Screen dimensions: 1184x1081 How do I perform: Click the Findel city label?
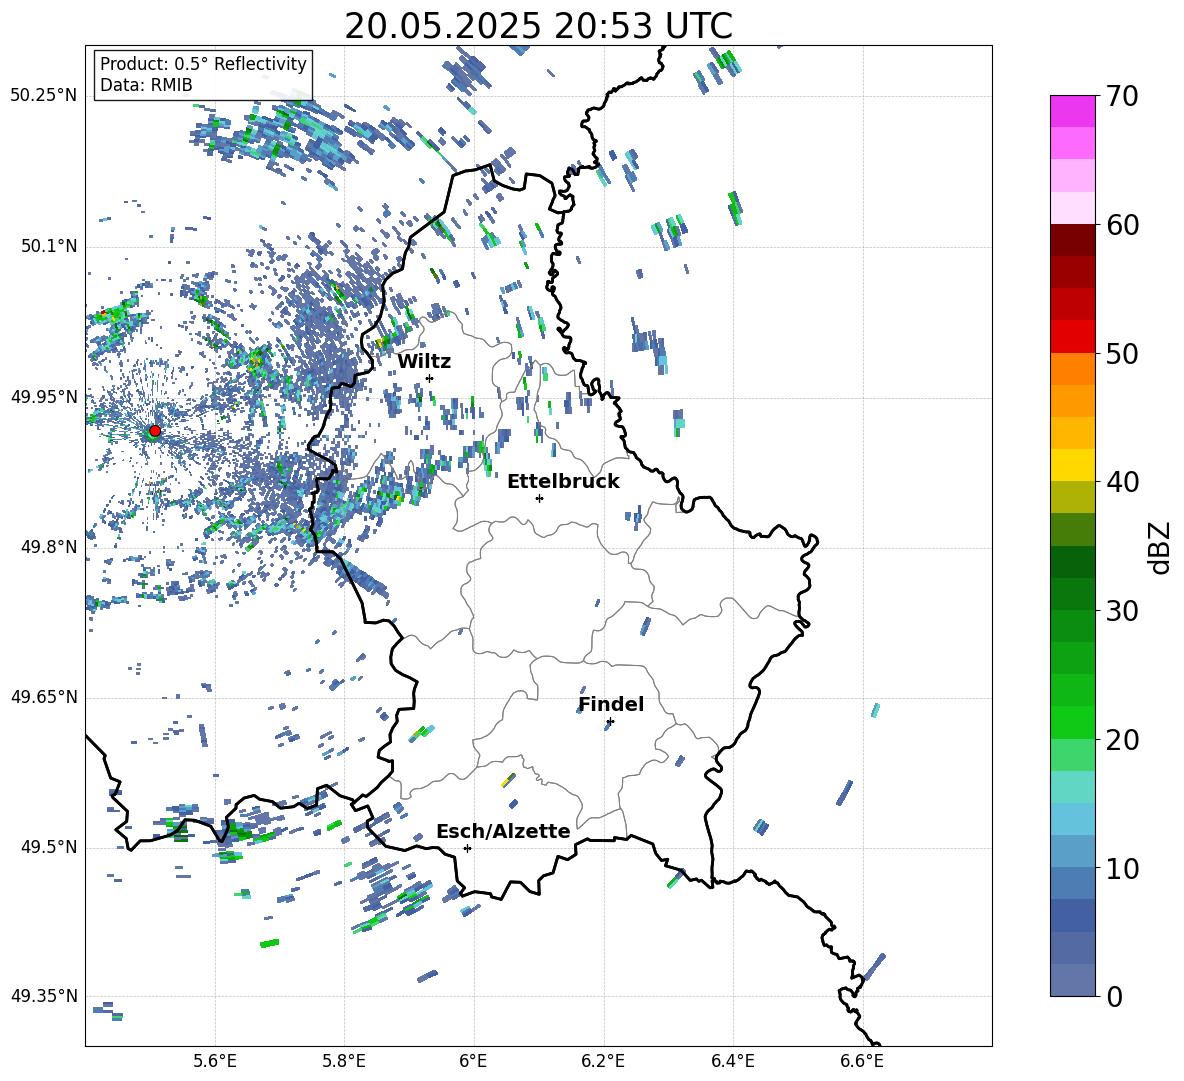tap(611, 704)
